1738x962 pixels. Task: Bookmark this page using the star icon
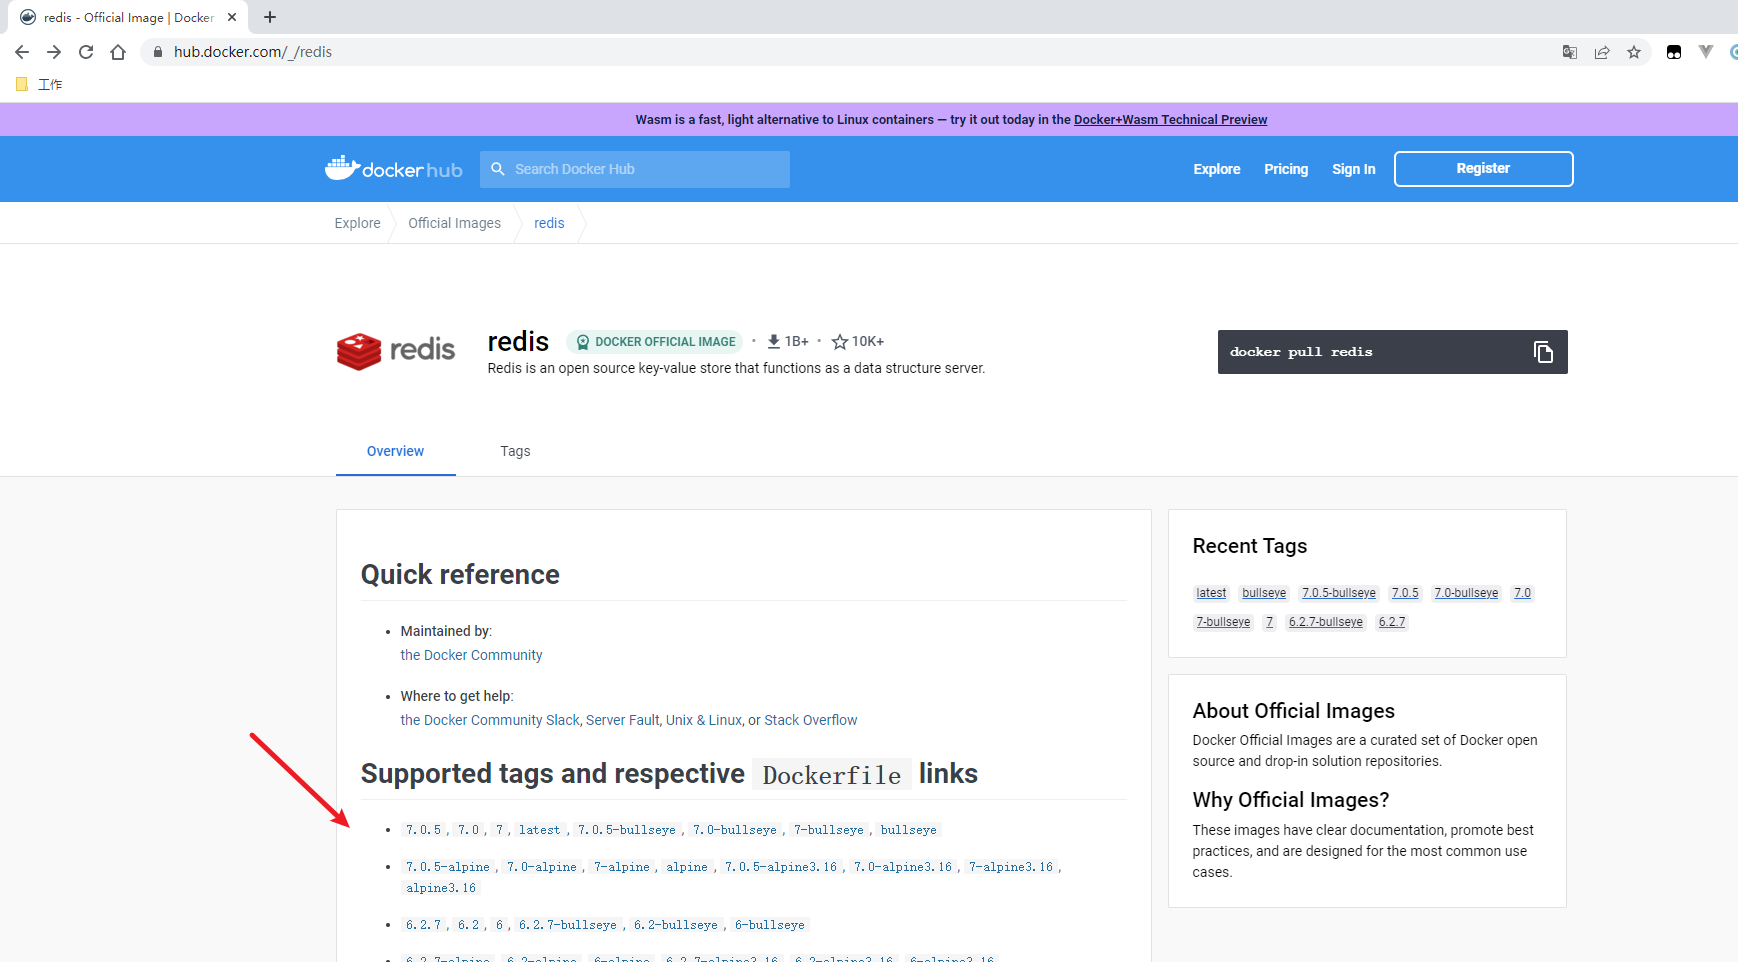(x=1634, y=52)
